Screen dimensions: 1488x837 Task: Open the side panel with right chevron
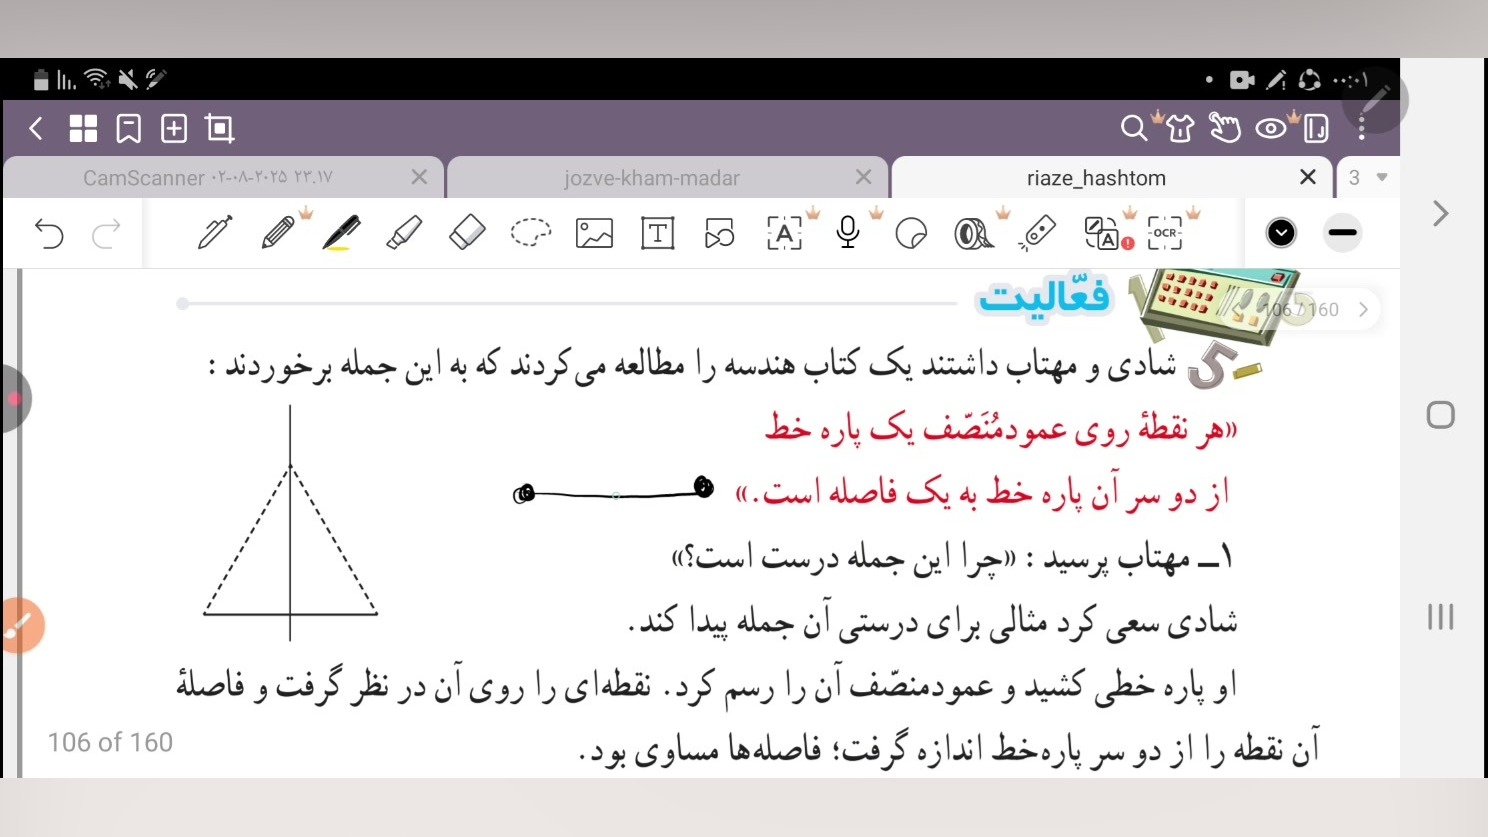point(1441,213)
